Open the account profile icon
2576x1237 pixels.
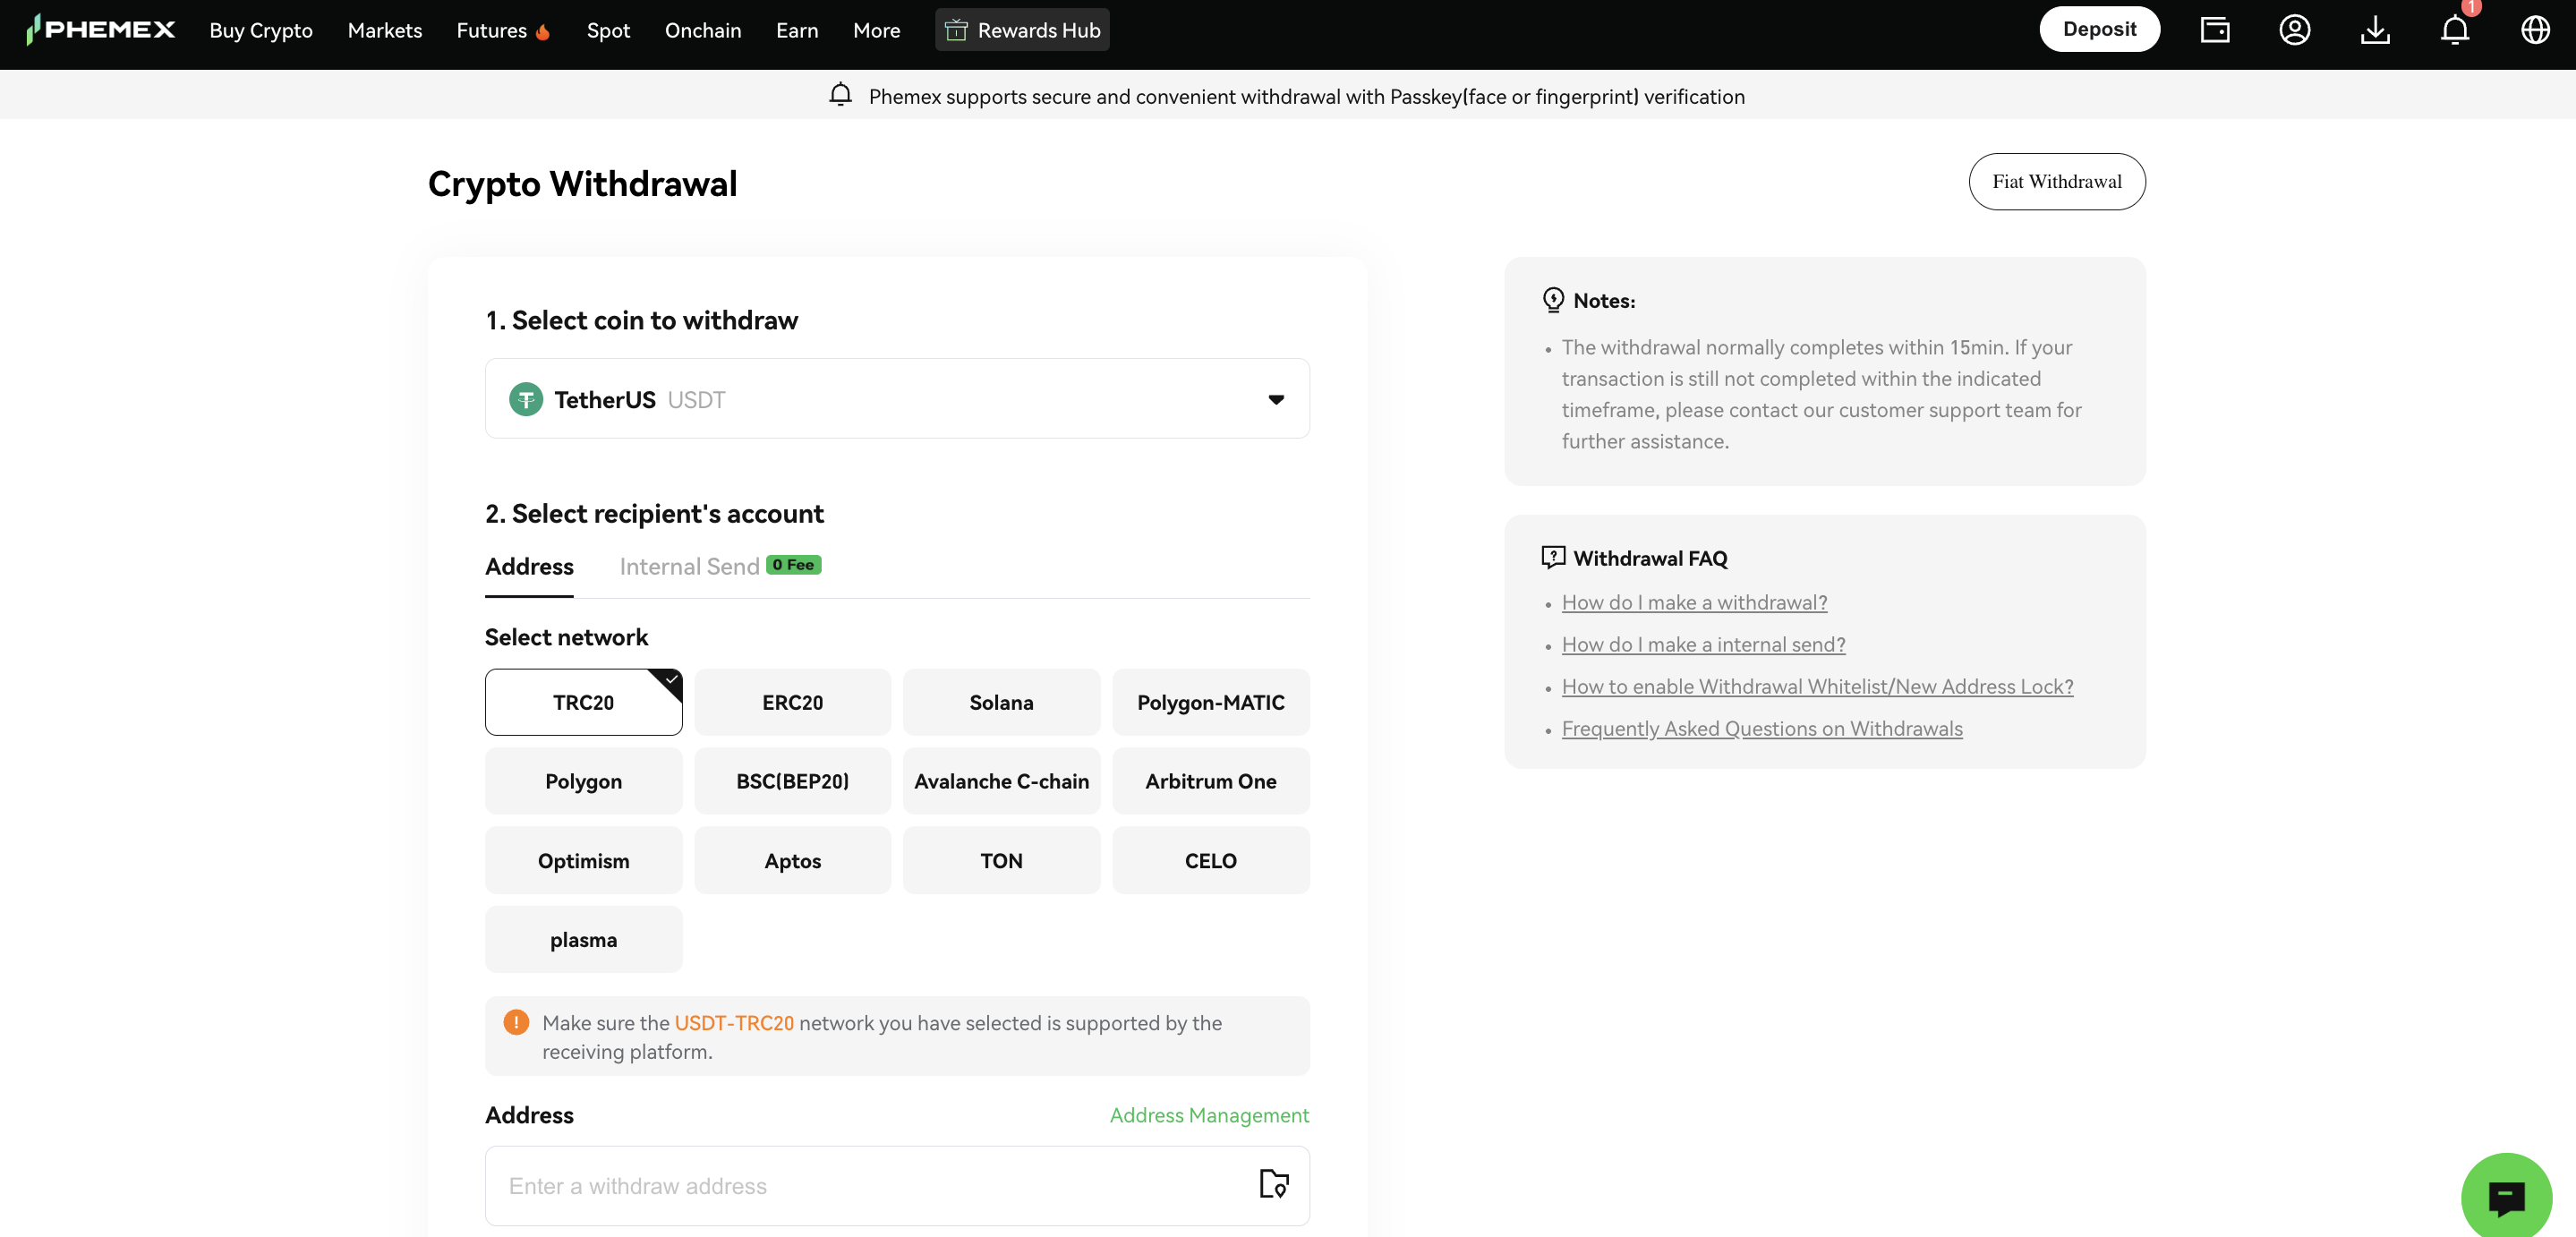pos(2295,29)
